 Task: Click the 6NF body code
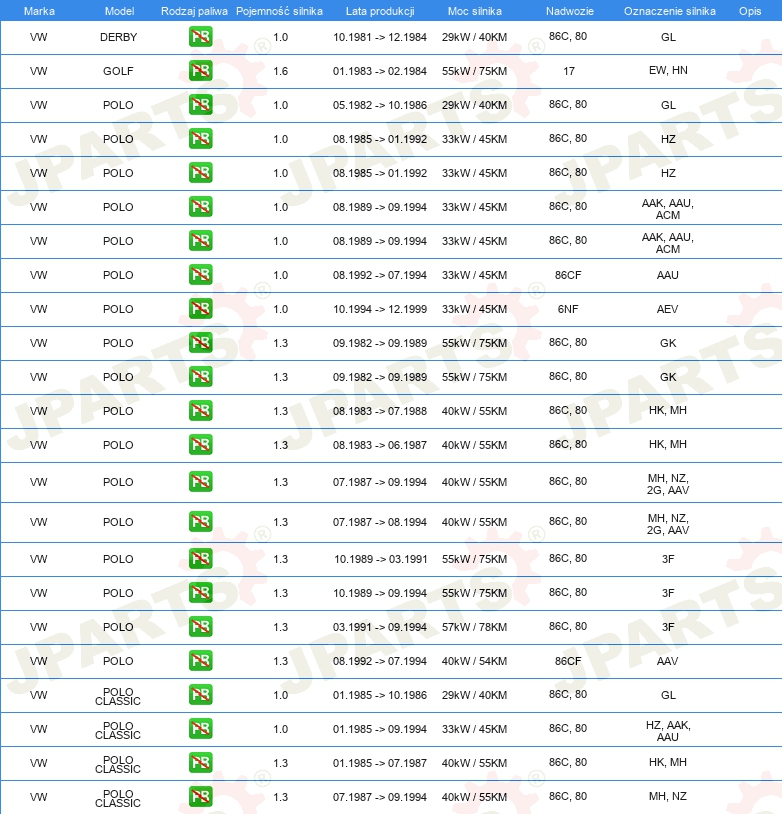pos(568,309)
